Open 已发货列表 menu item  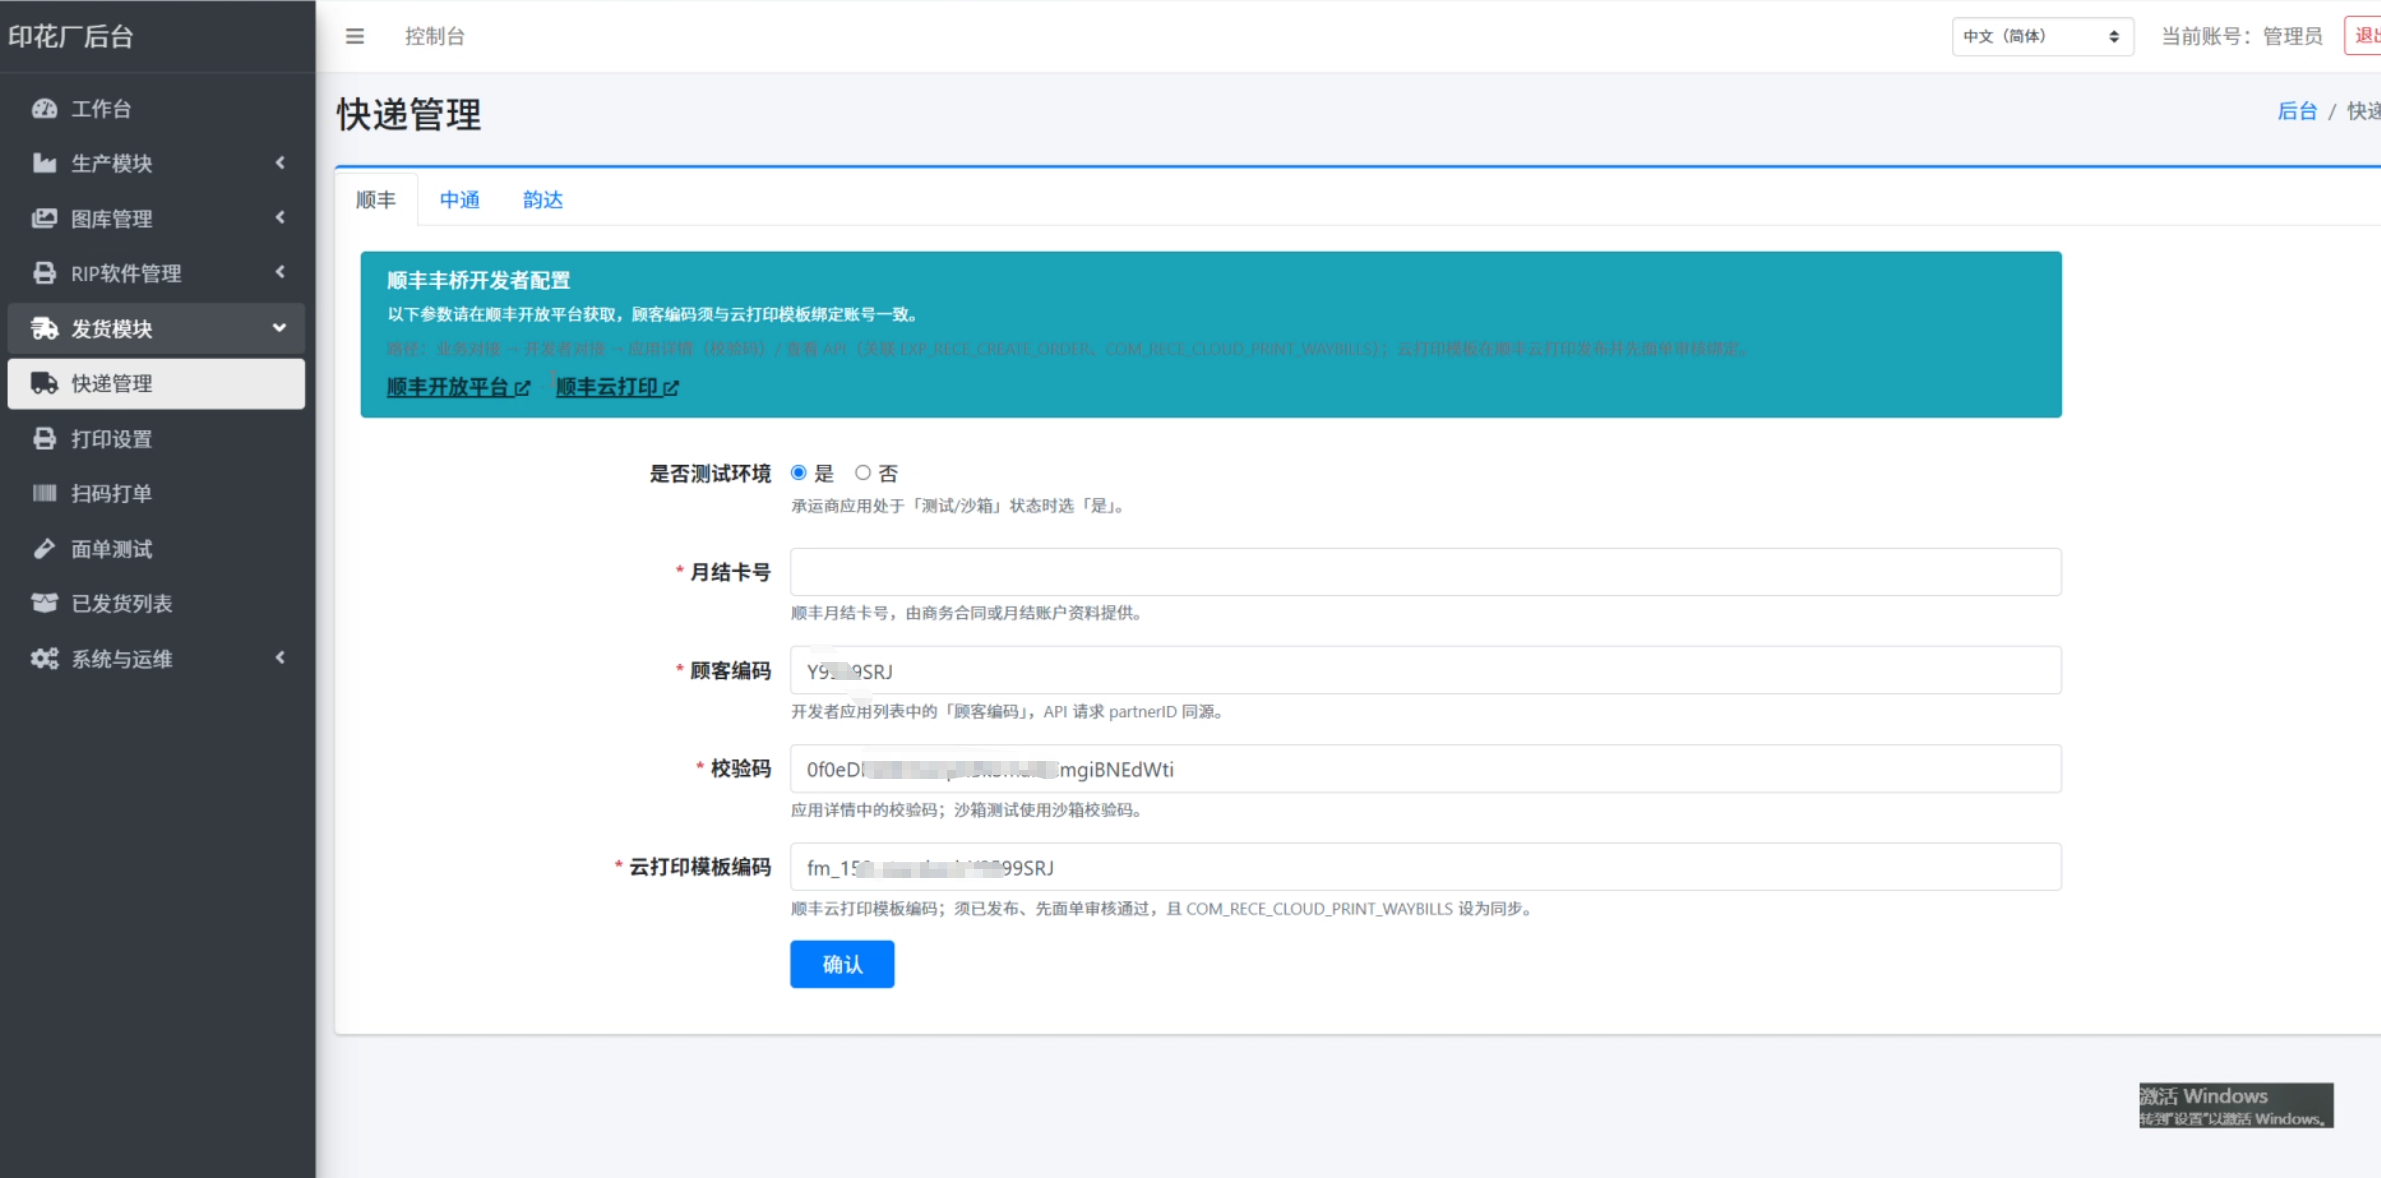pos(156,604)
